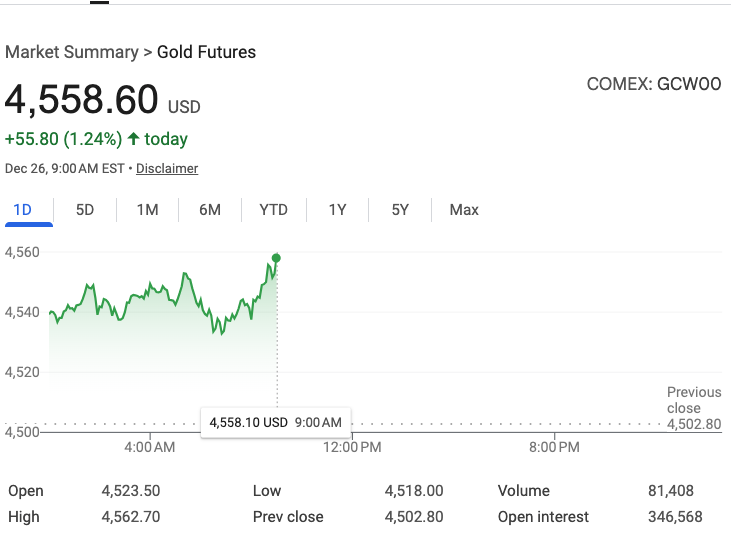
Task: Switch to the 5D chart tab
Action: click(85, 210)
